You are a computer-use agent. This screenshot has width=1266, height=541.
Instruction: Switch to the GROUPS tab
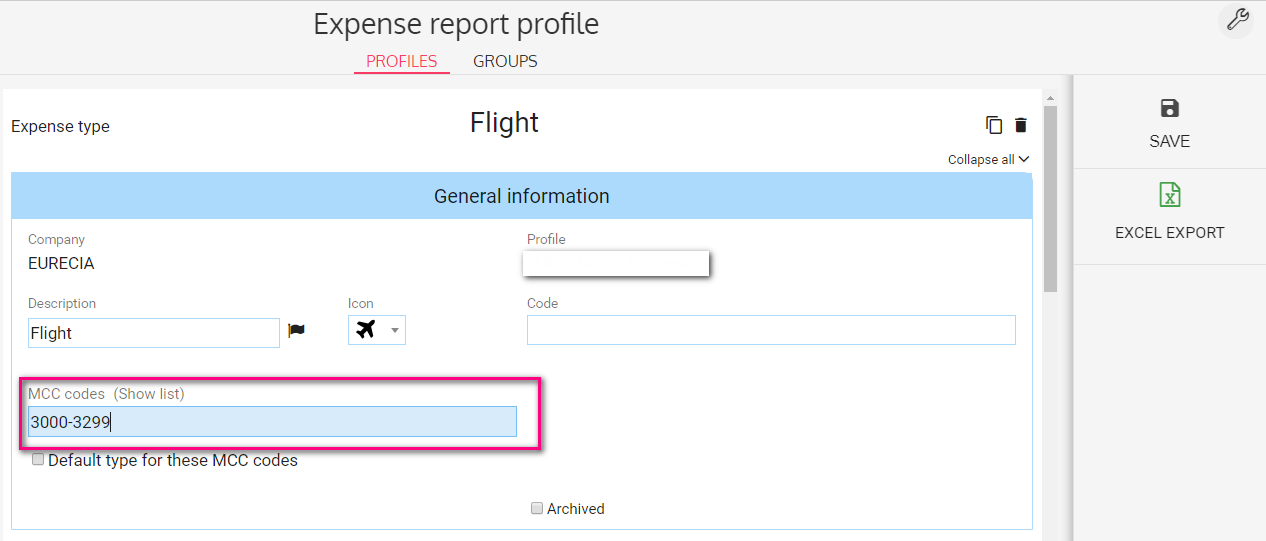pyautogui.click(x=505, y=61)
